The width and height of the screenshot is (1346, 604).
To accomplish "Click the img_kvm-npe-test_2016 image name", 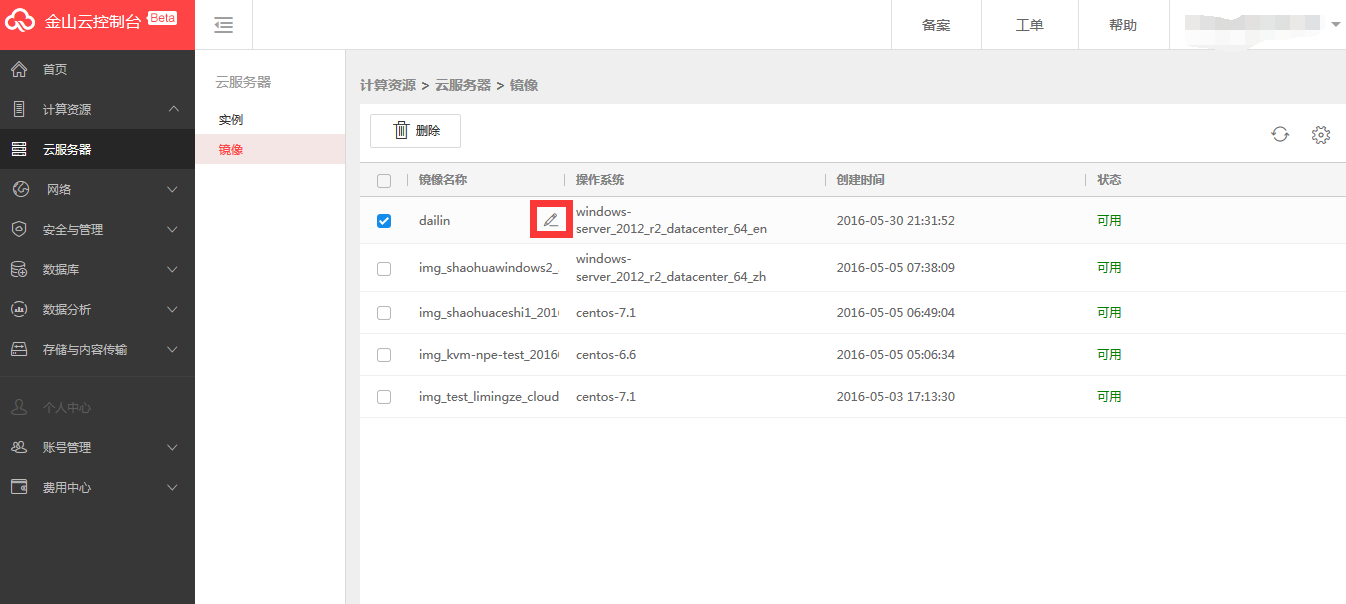I will click(489, 355).
